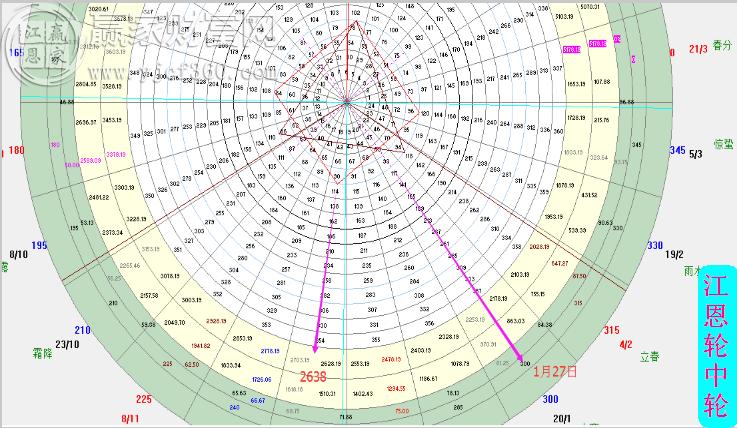Click the blue 330 degree marker
The image size is (737, 428).
point(656,246)
